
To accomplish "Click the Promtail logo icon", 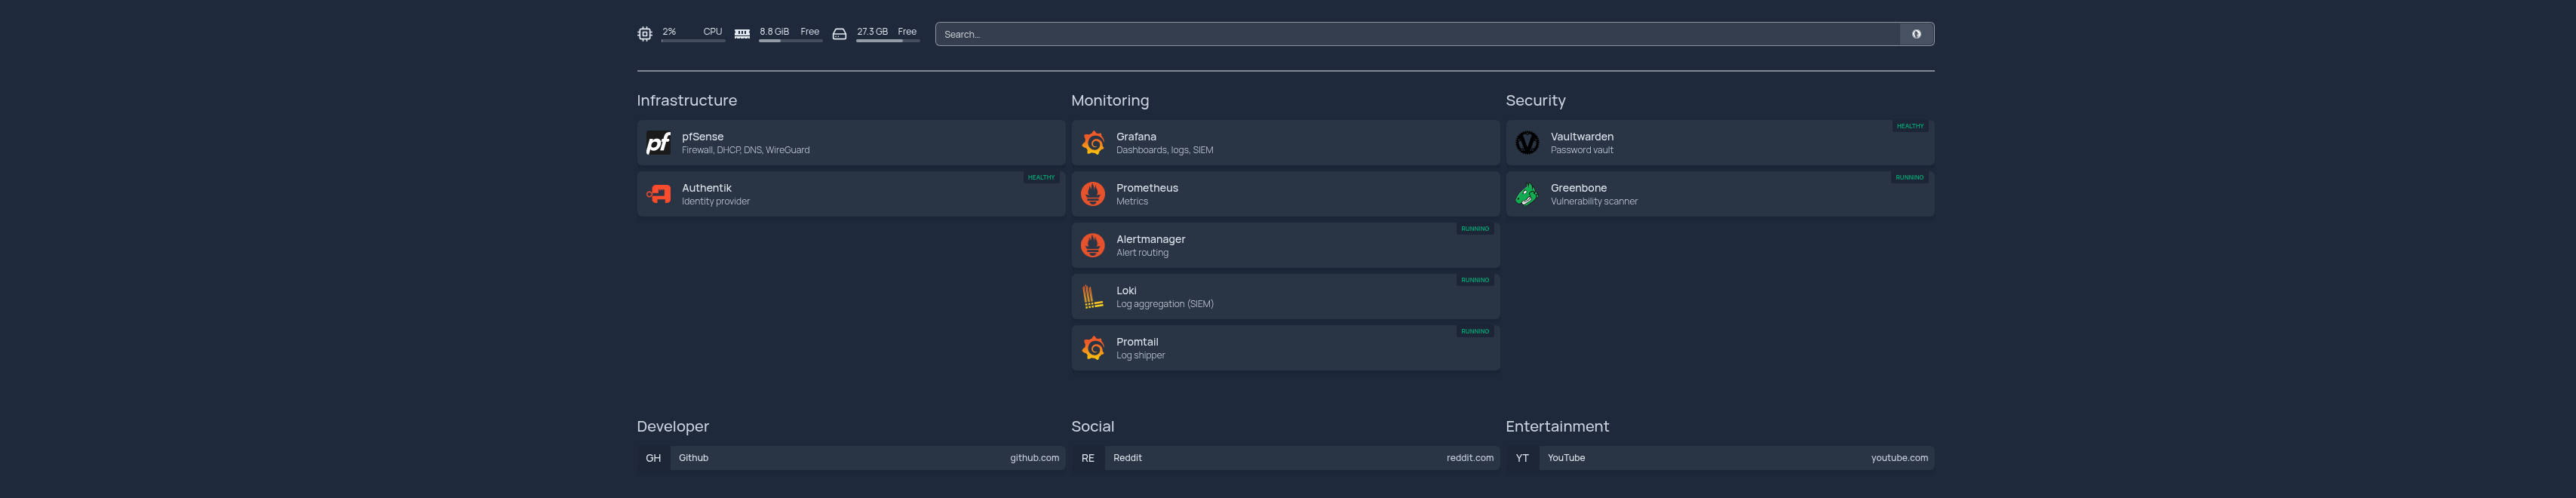I will tap(1093, 348).
